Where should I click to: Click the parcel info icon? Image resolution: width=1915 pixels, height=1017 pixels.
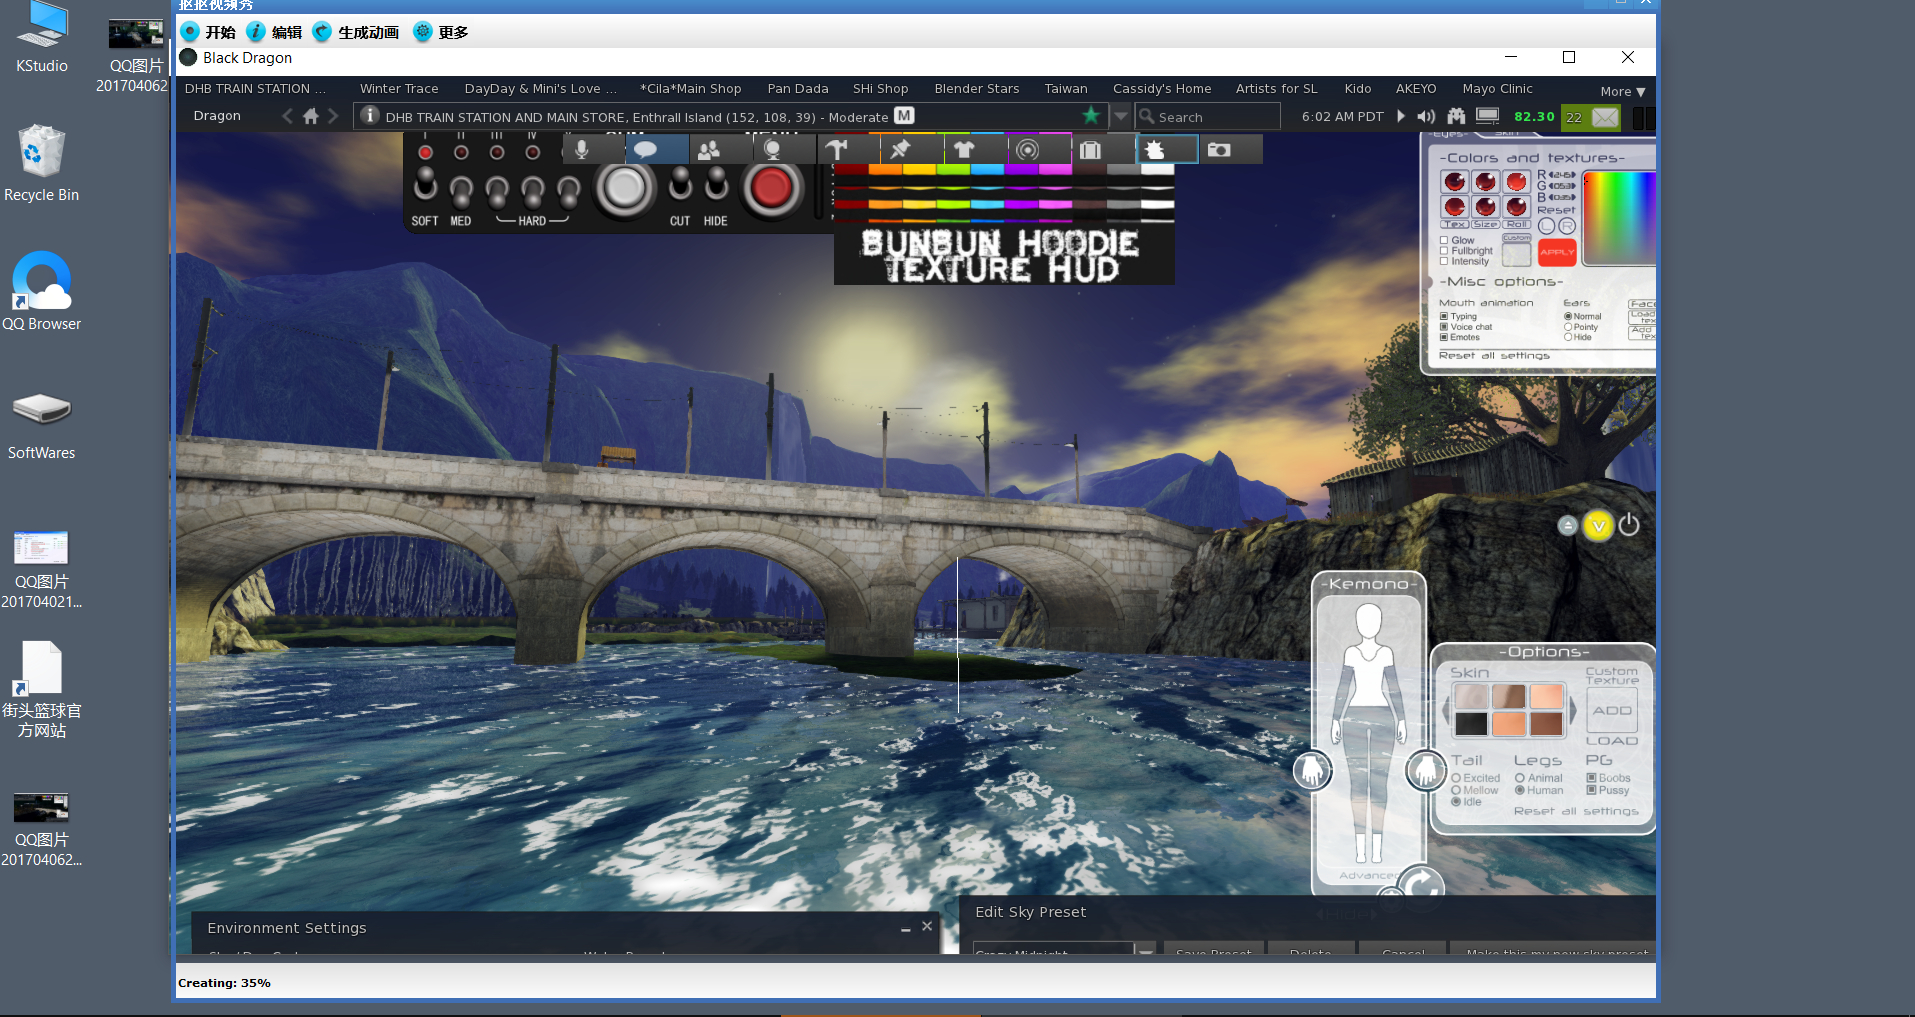370,116
